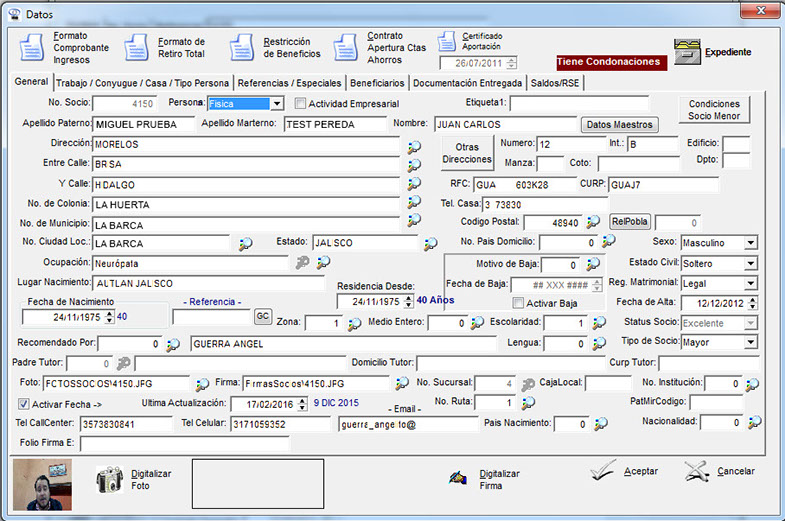This screenshot has height=521, width=785.
Task: Expand the Persona dropdown
Action: 277,103
